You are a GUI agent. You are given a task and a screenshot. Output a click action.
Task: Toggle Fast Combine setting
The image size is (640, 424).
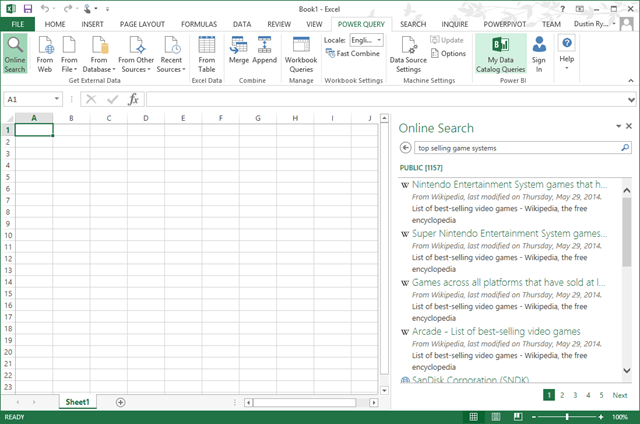[353, 53]
